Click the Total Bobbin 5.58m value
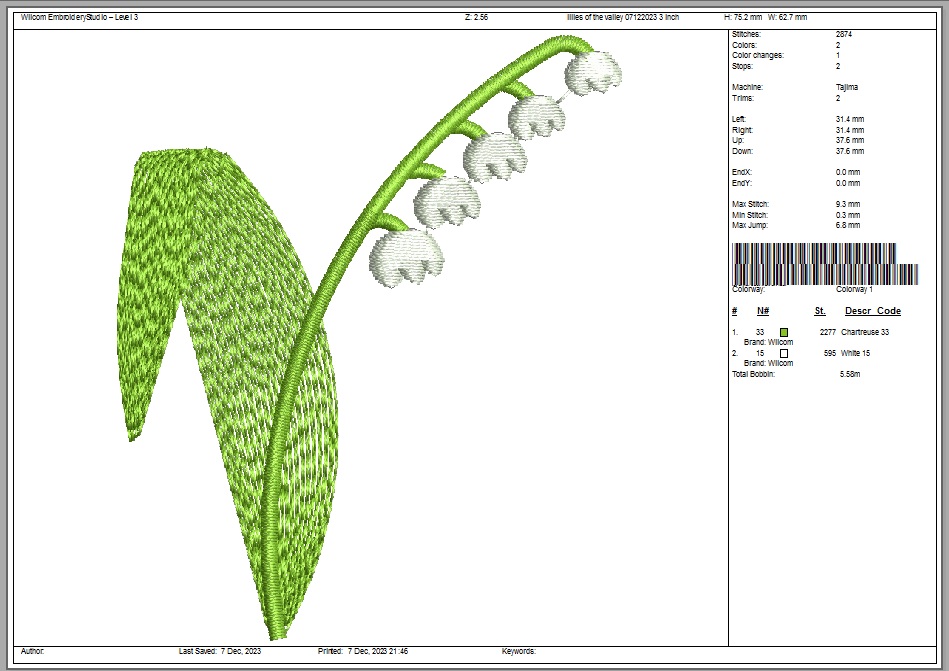The width and height of the screenshot is (949, 671). click(x=850, y=374)
